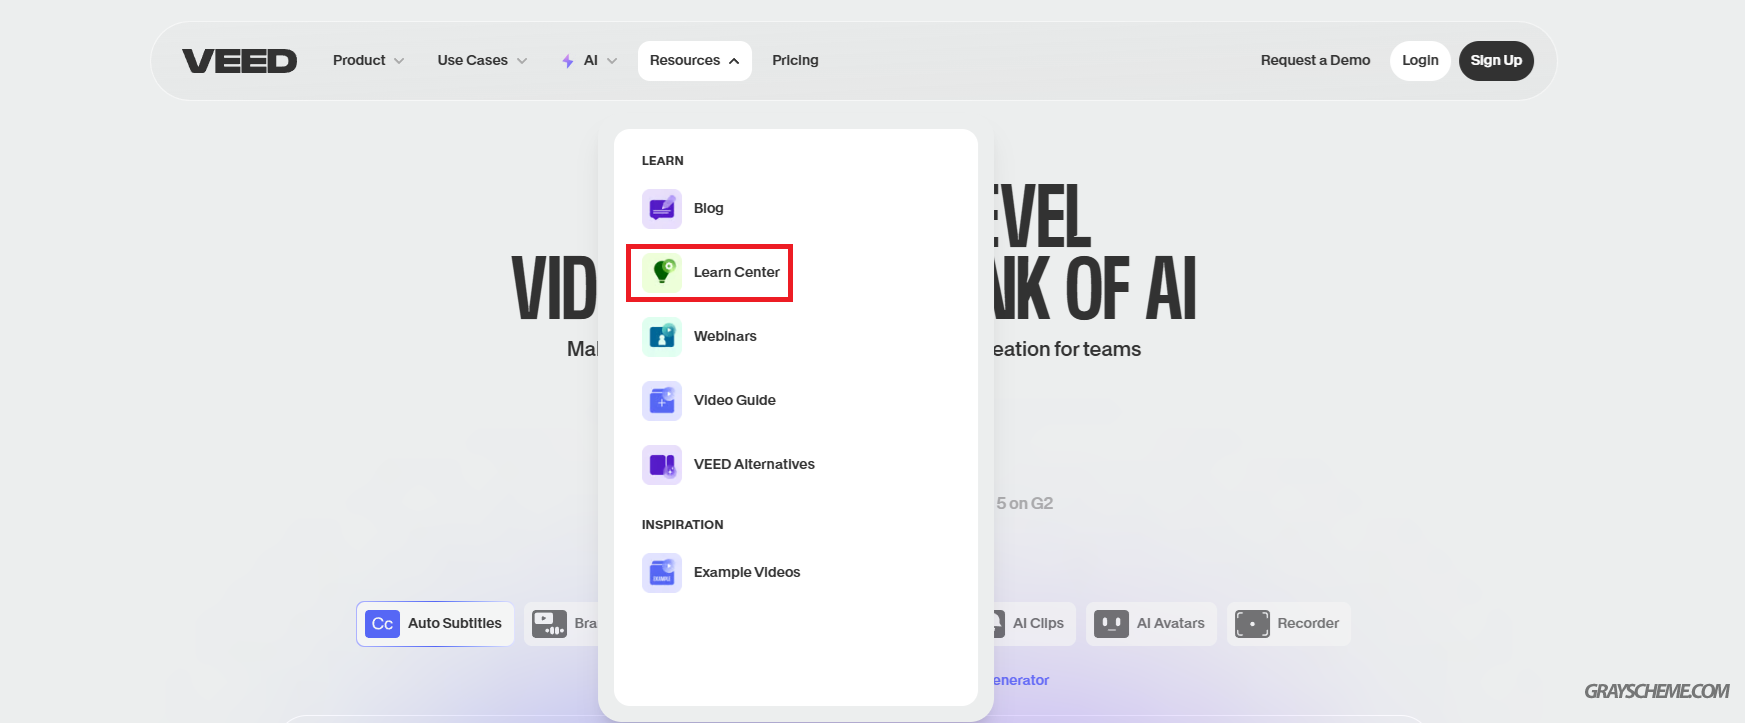Screen dimensions: 1745x723
Task: Open Example Videos under Inspiration
Action: click(747, 572)
